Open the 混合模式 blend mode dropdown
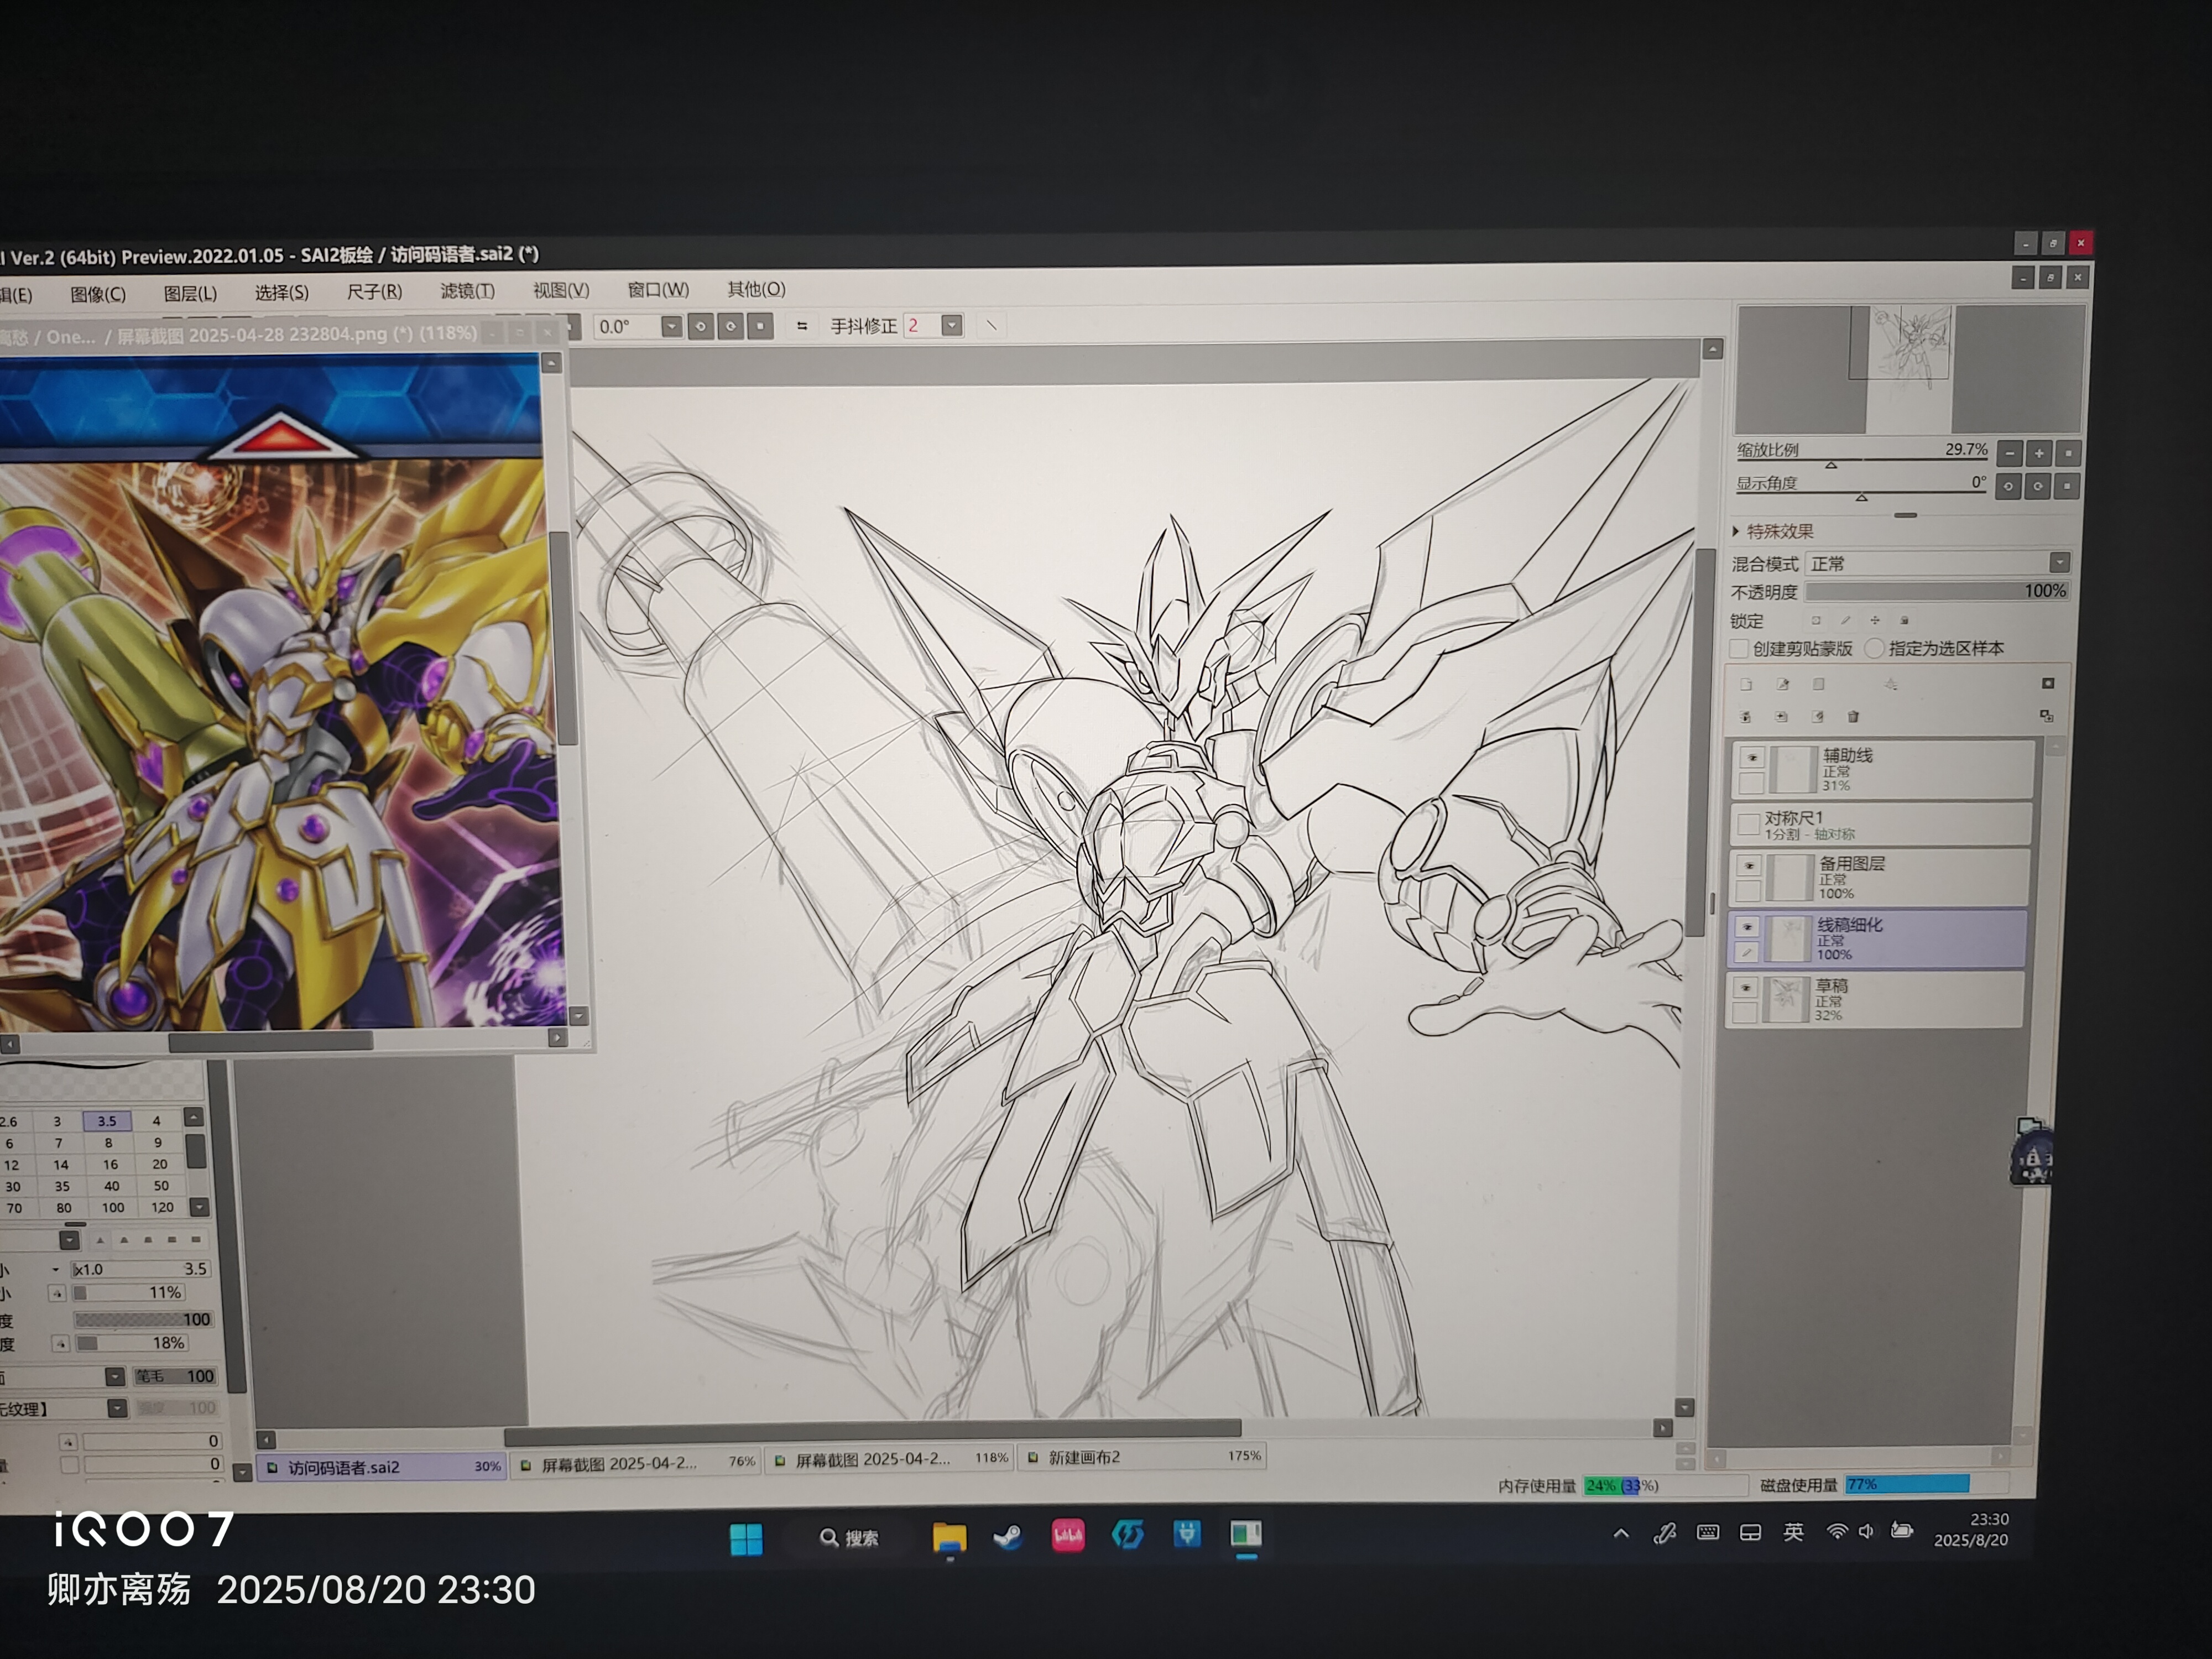This screenshot has height=1659, width=2212. coord(2059,562)
